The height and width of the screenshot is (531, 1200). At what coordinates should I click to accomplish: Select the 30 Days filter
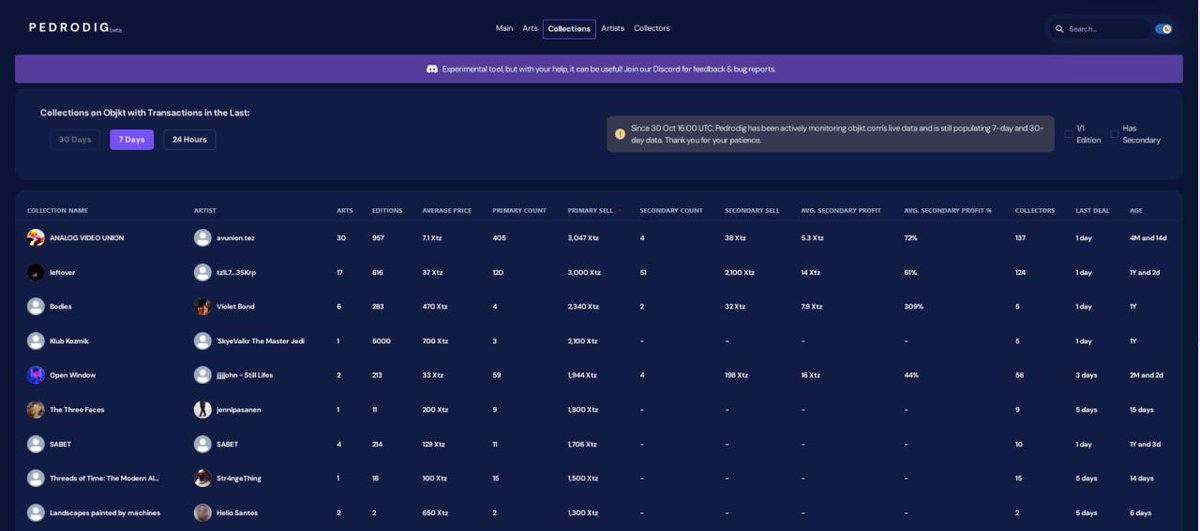75,139
